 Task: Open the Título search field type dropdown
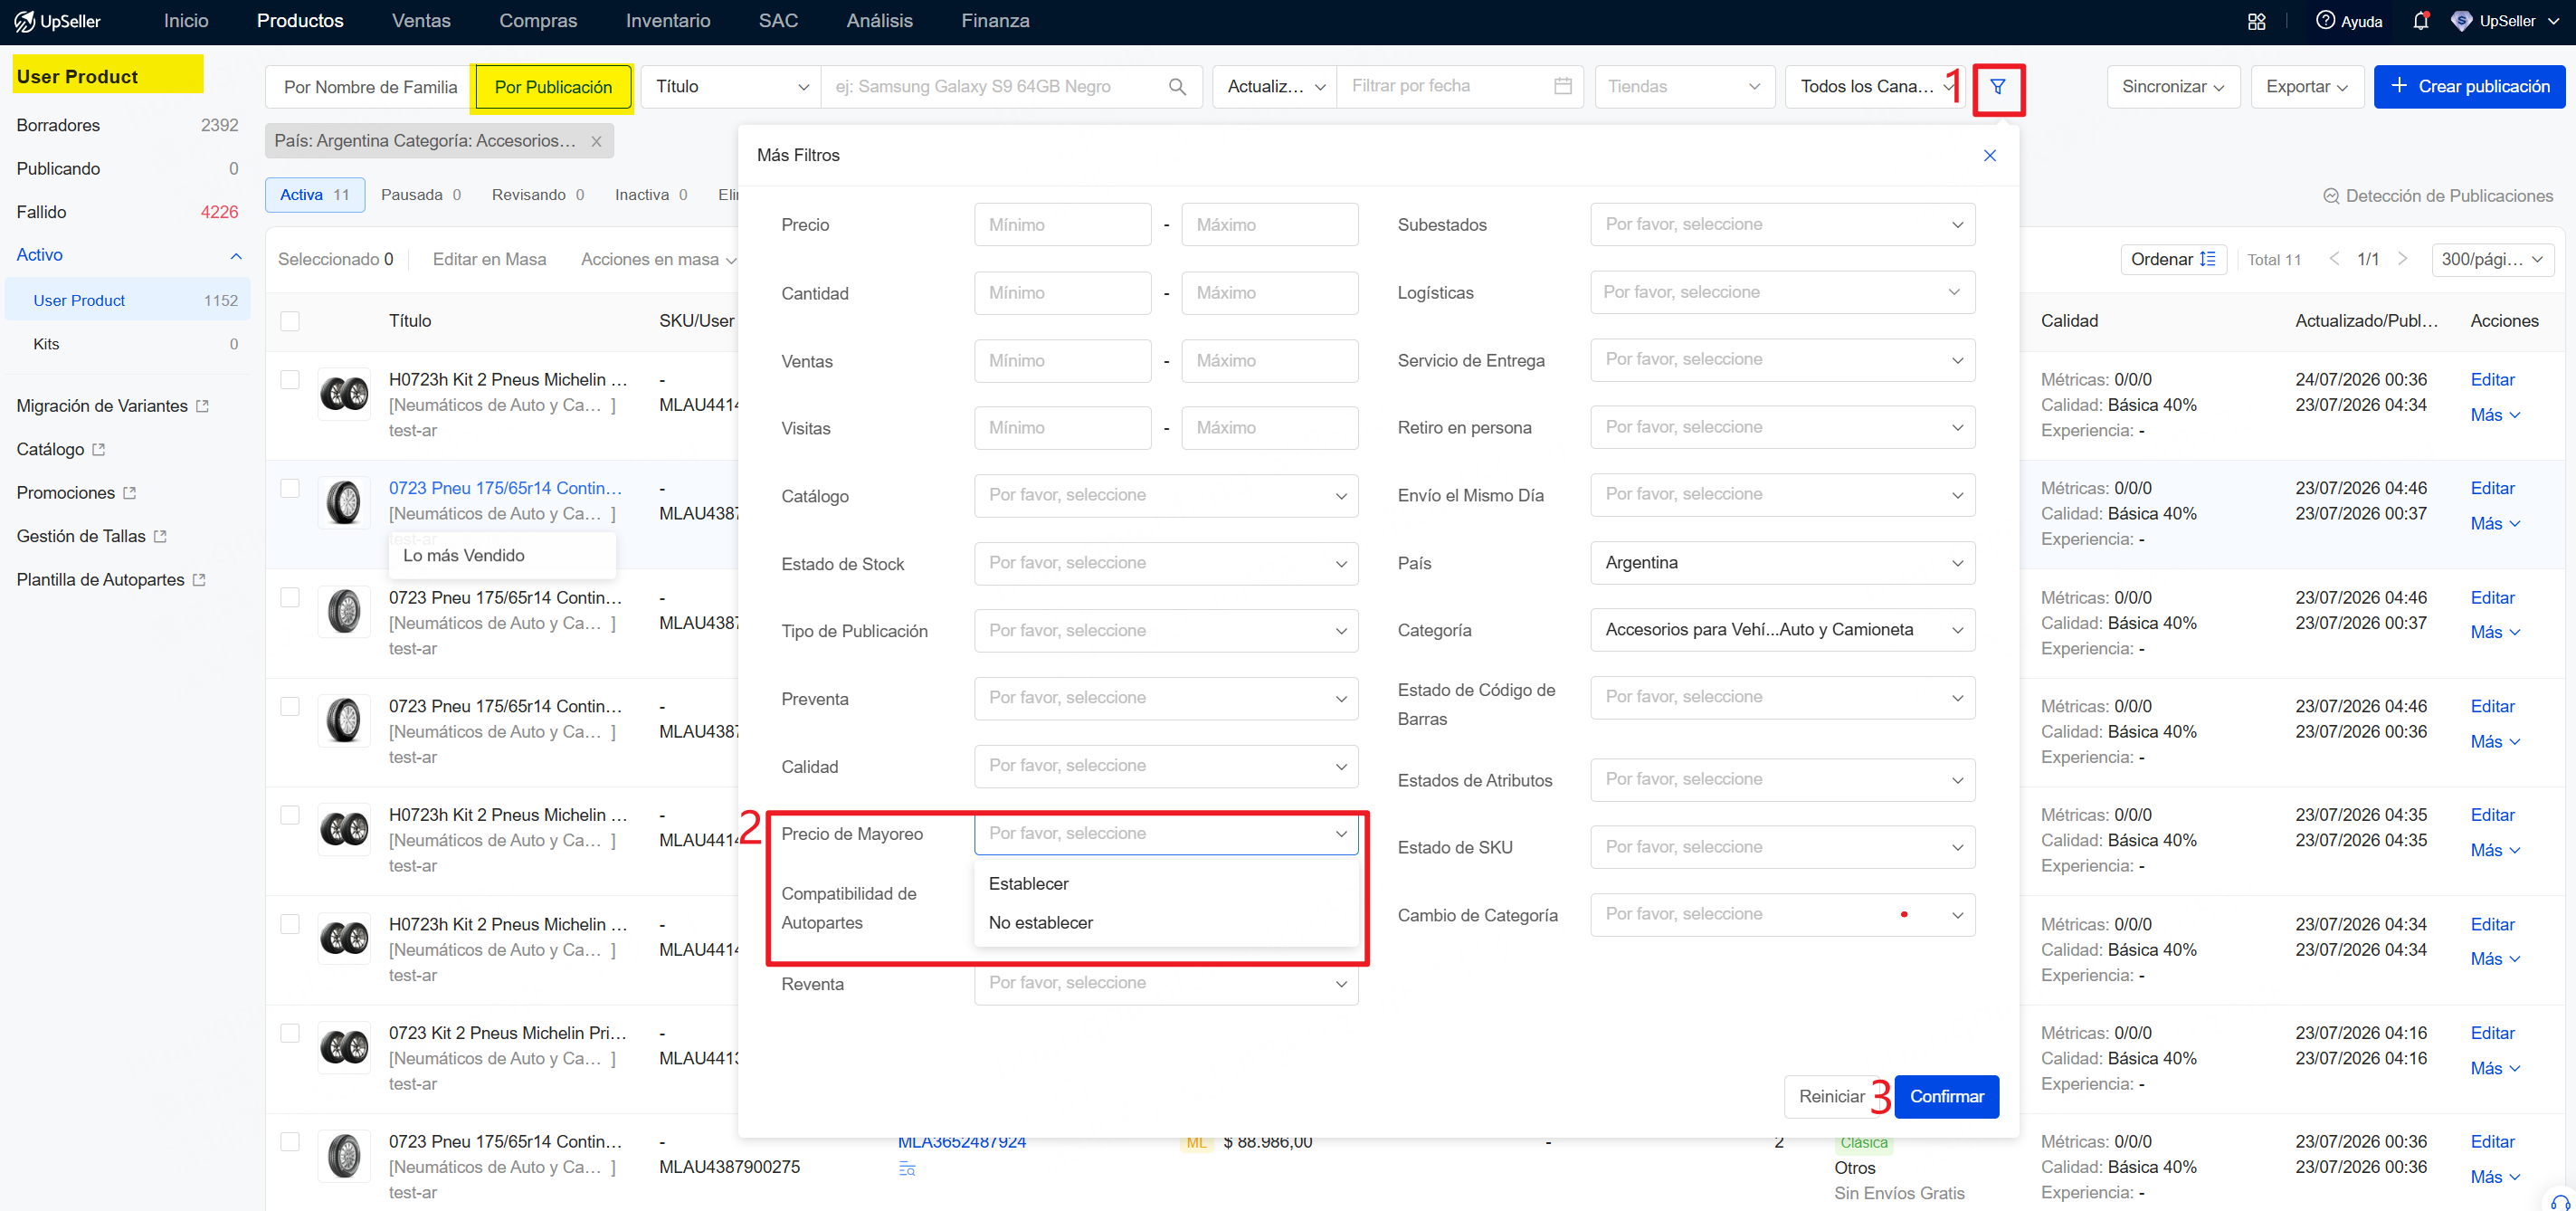click(x=730, y=87)
